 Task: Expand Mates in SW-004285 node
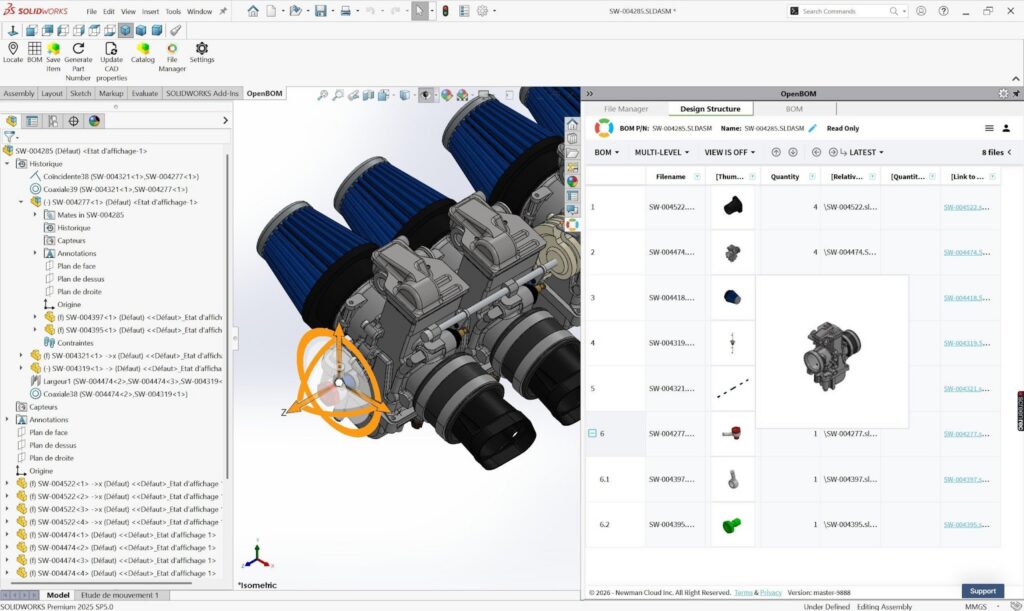click(35, 215)
